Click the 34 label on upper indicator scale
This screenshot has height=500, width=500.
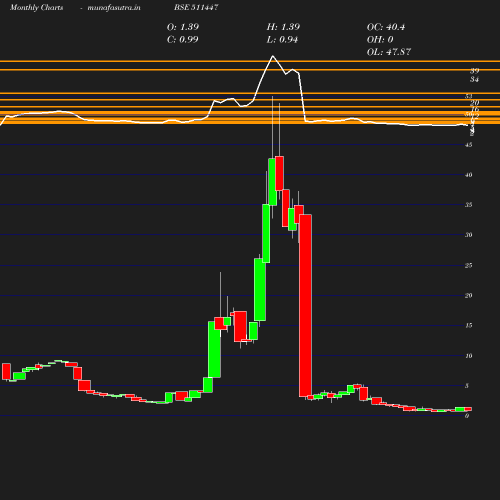coord(475,79)
